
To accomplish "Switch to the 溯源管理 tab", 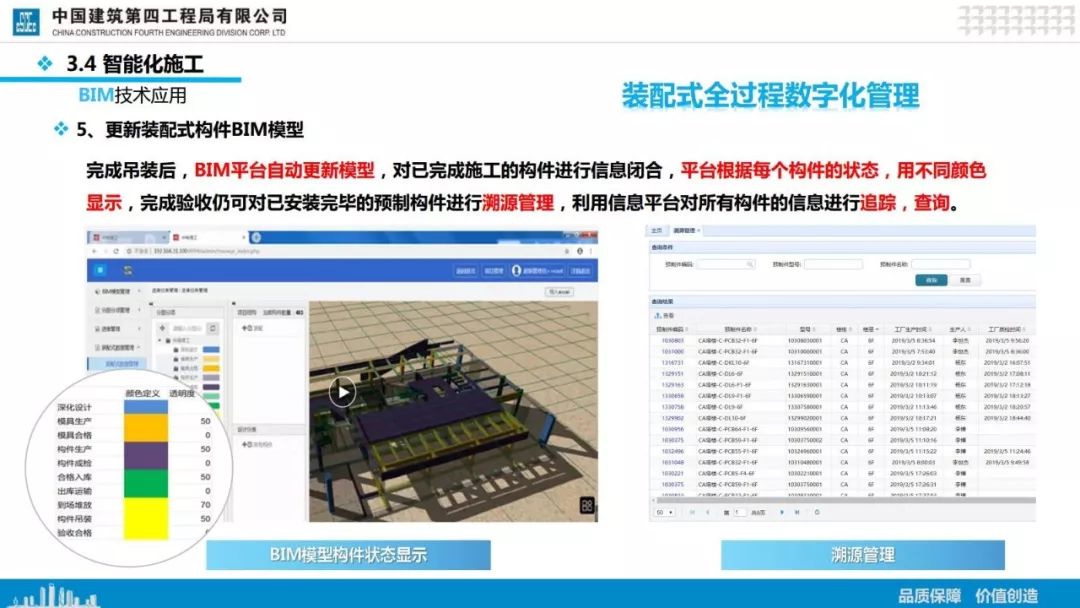I will coord(685,231).
